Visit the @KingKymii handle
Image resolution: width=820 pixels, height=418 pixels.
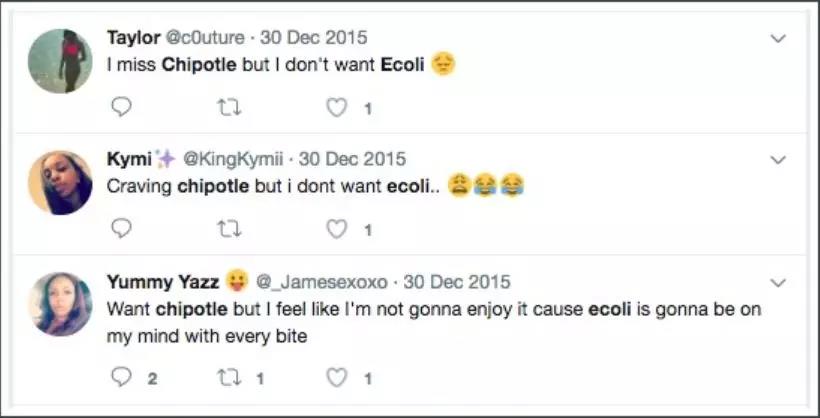point(236,160)
